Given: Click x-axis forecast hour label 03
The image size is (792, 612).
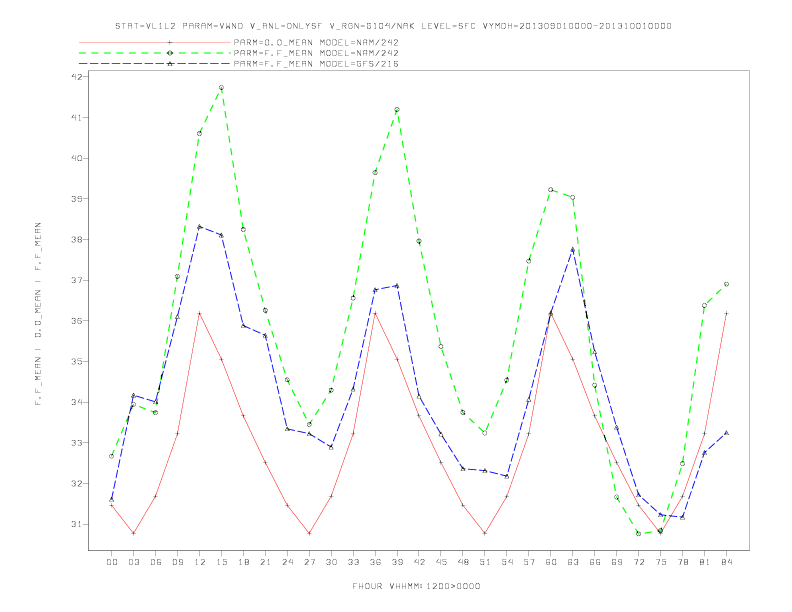Looking at the screenshot, I should [x=133, y=562].
